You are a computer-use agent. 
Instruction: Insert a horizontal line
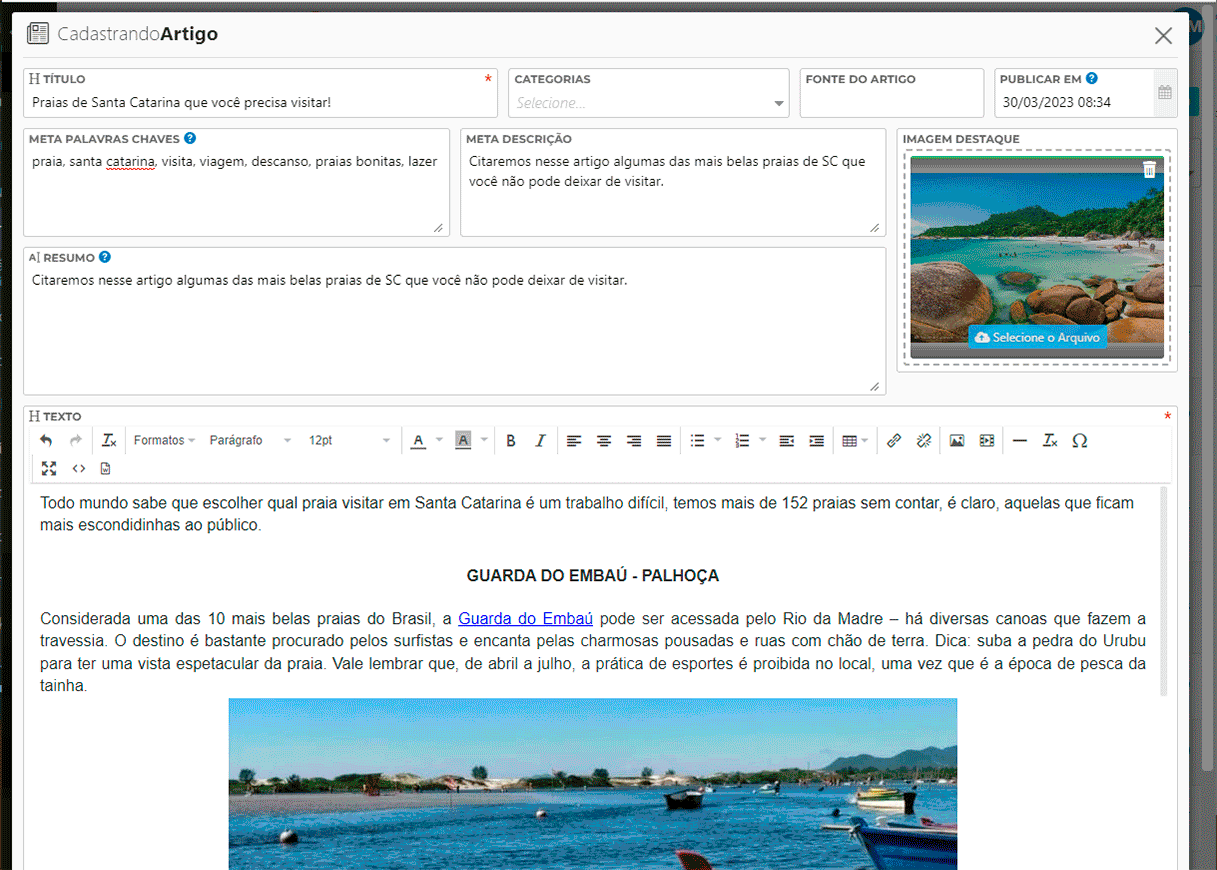tap(1020, 440)
